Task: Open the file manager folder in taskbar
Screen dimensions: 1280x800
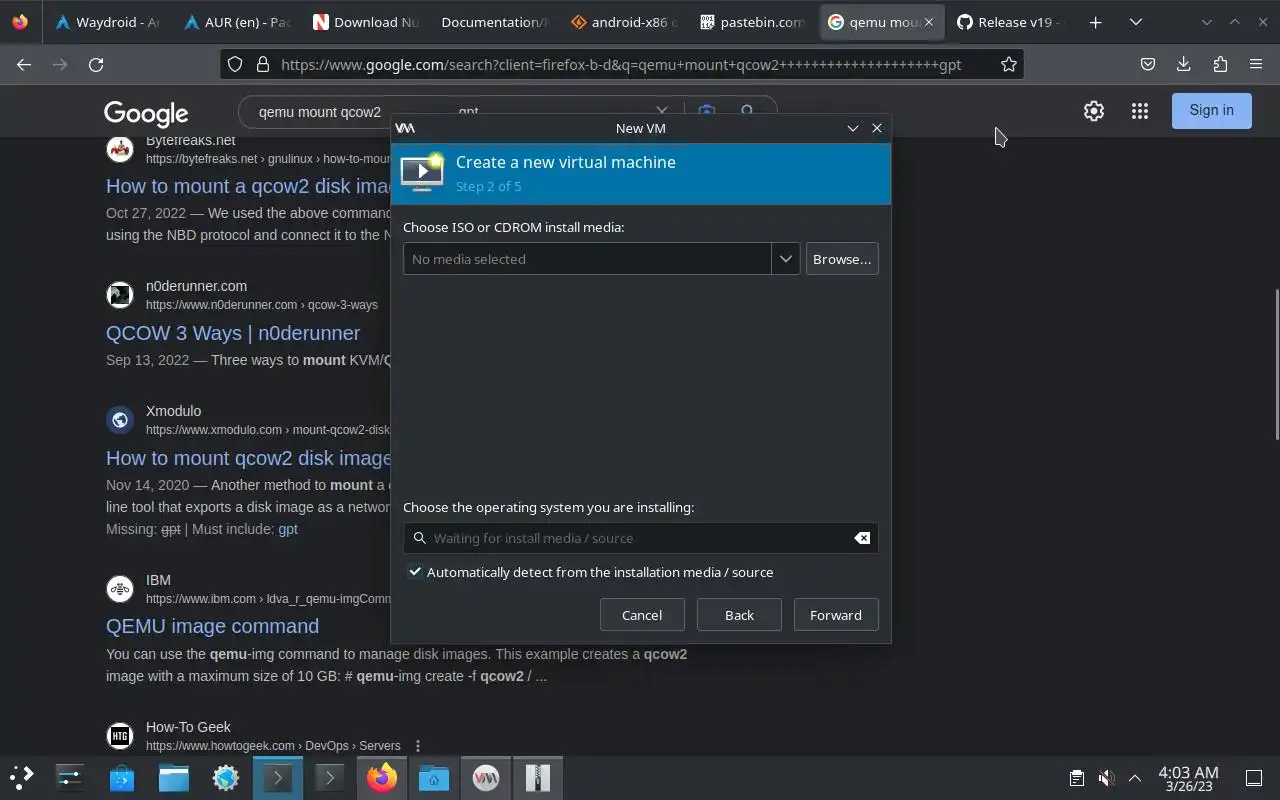Action: tap(174, 777)
